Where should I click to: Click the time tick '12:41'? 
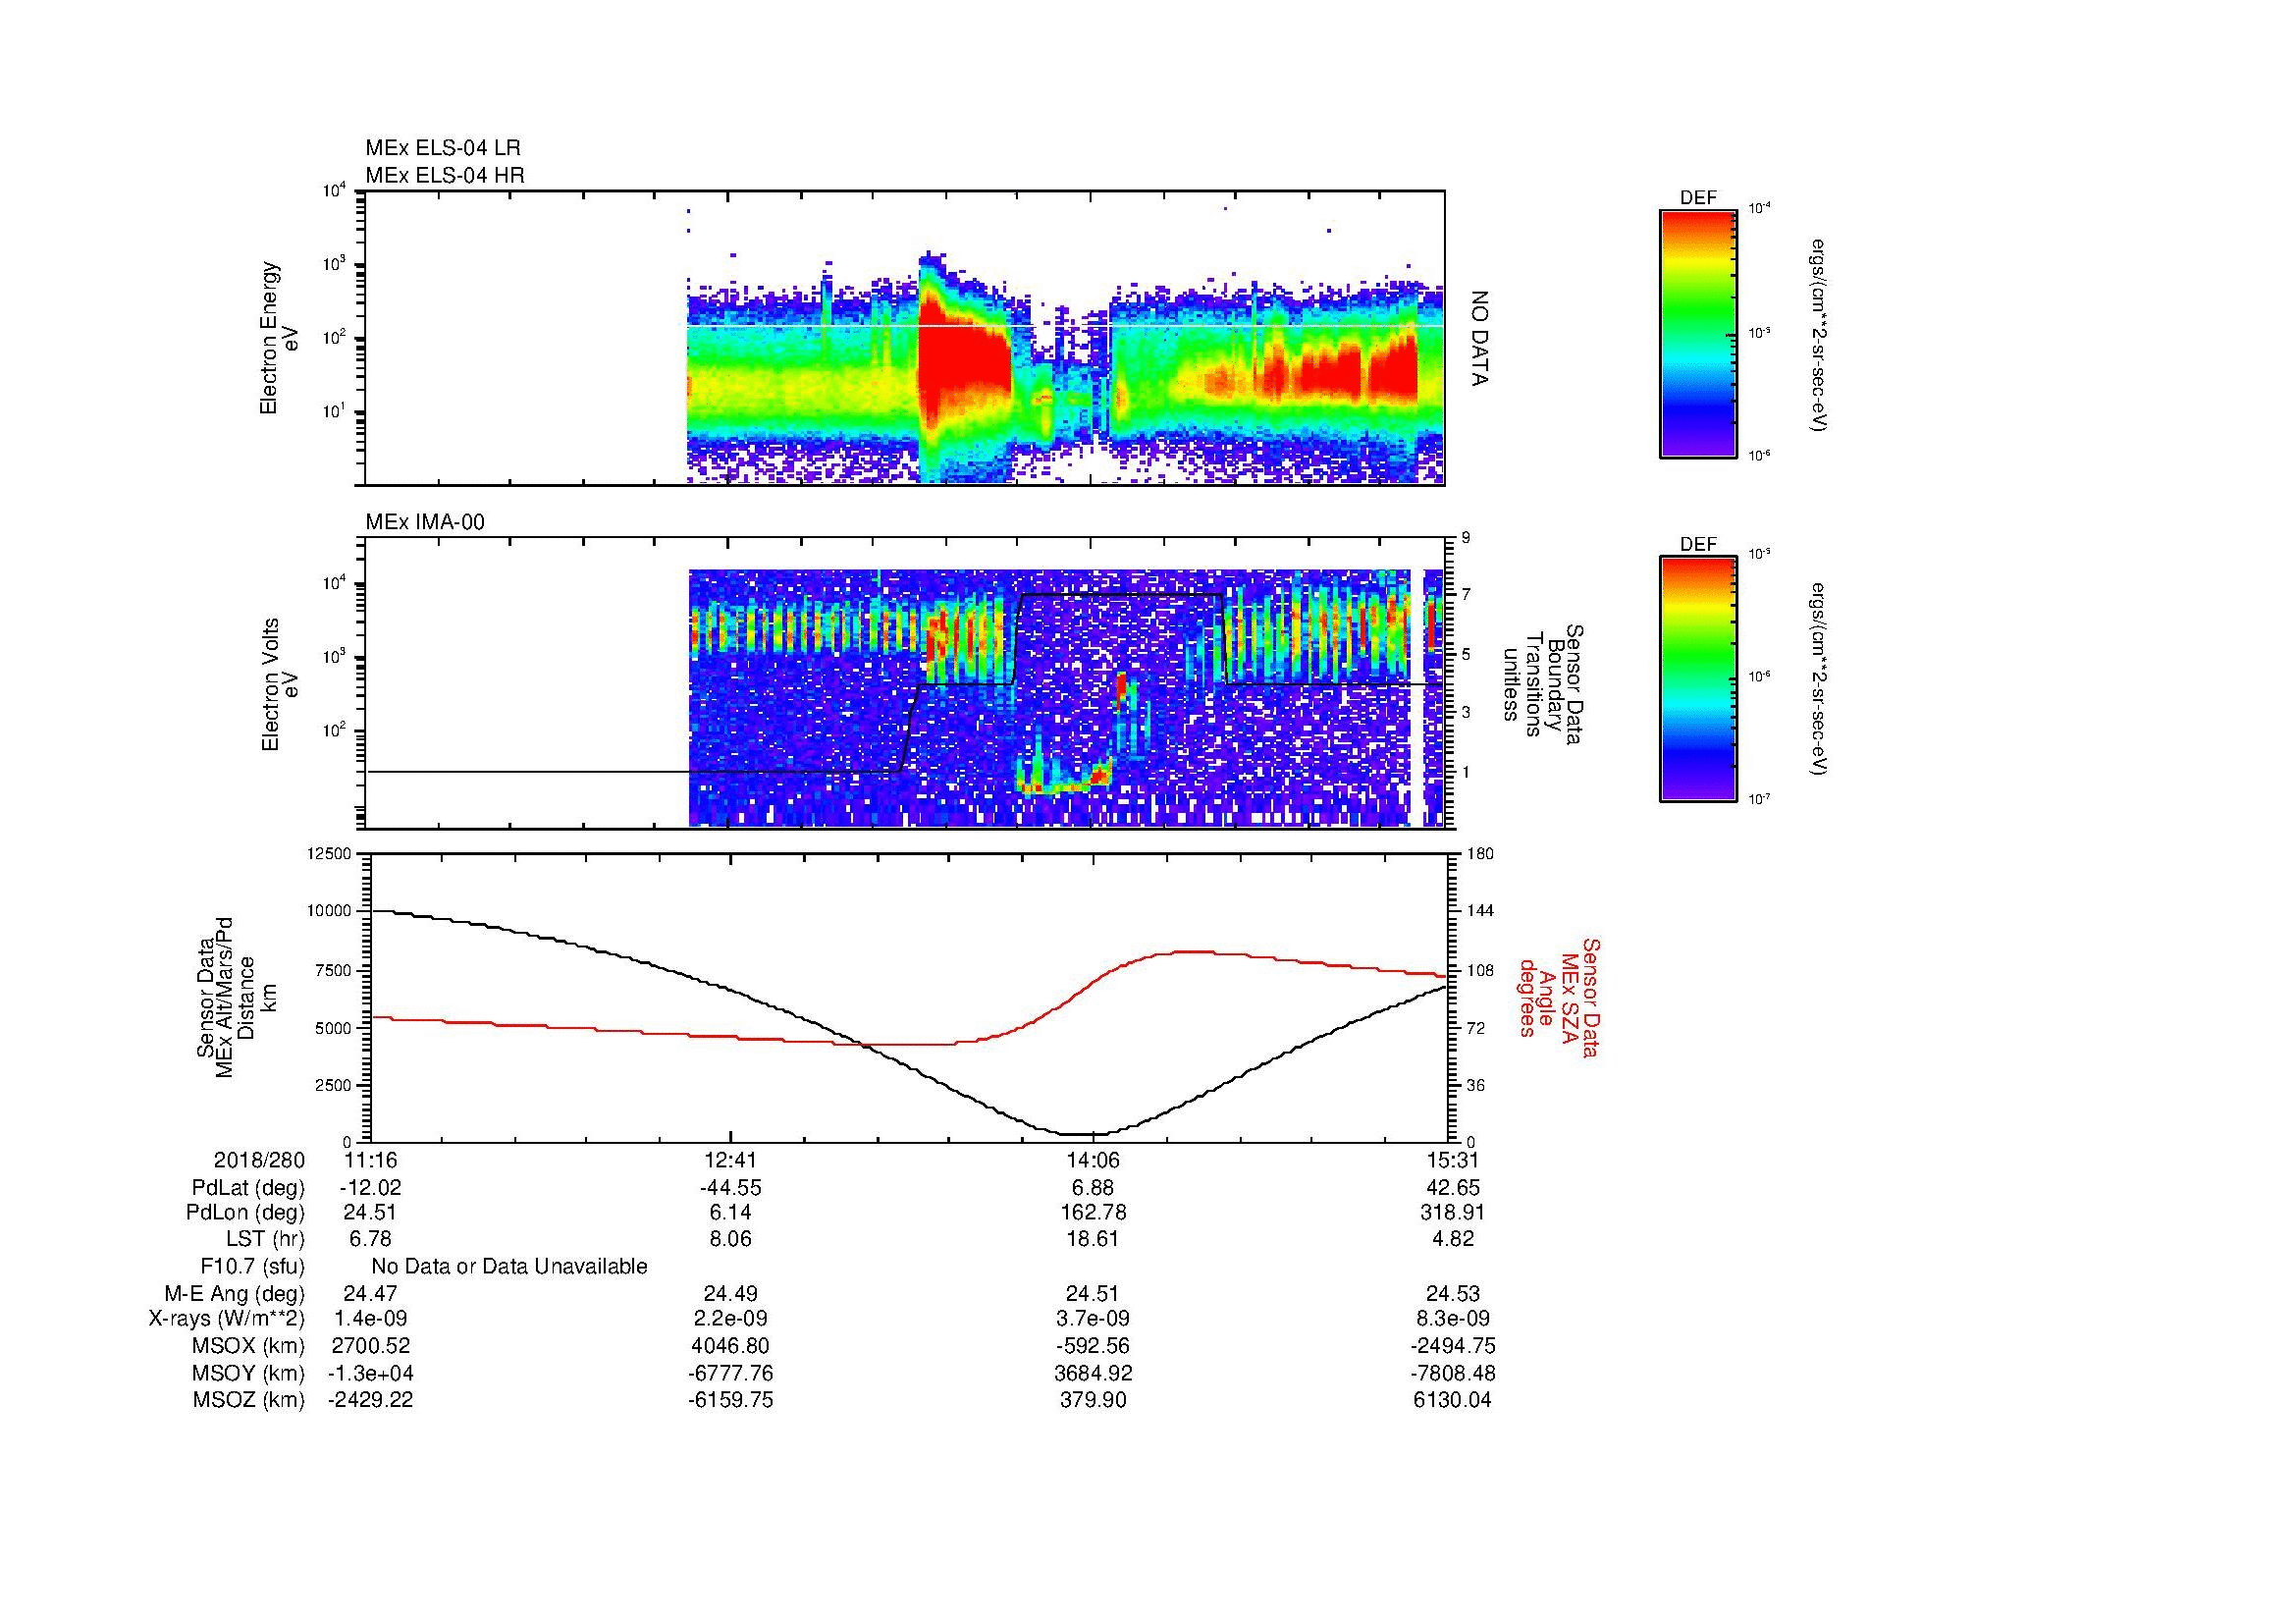click(x=731, y=1160)
